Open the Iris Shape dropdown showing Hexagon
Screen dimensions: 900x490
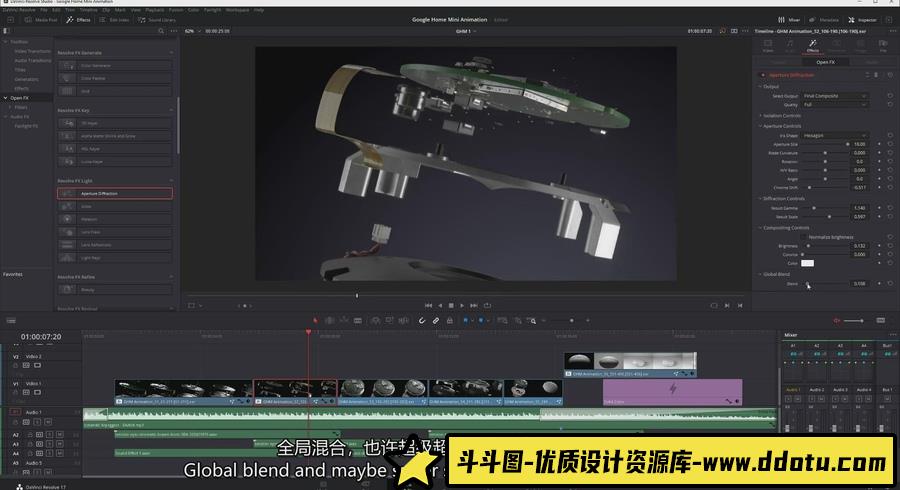835,135
